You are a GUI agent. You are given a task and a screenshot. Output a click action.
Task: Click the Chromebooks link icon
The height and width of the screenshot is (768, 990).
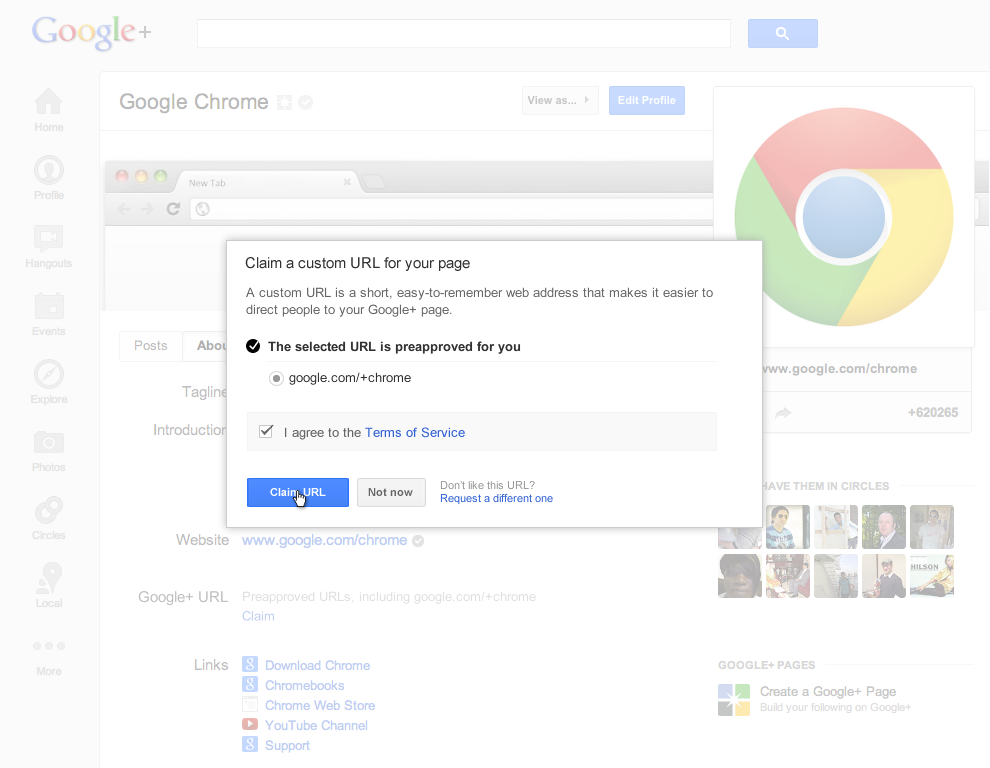(250, 685)
